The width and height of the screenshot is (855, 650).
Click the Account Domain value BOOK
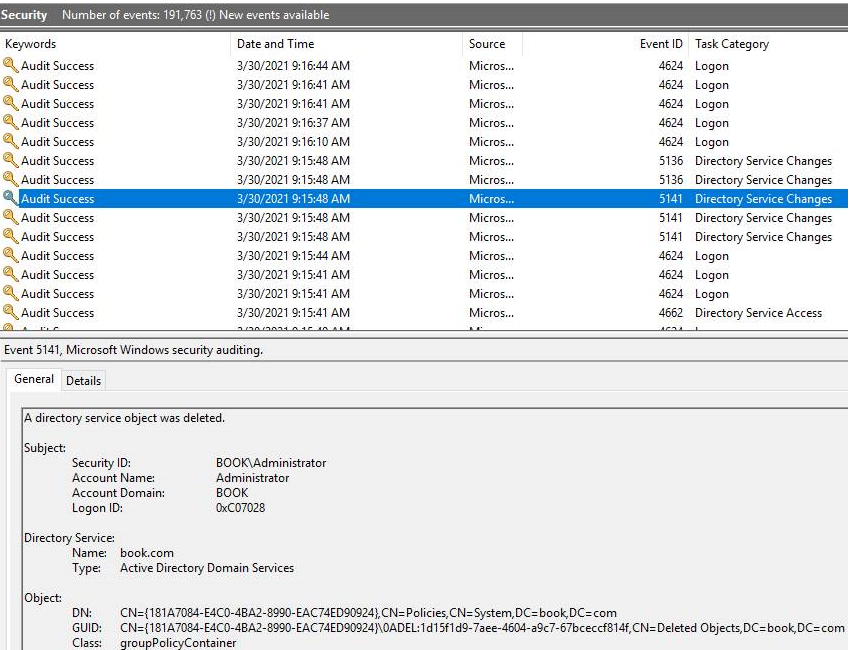coord(232,493)
